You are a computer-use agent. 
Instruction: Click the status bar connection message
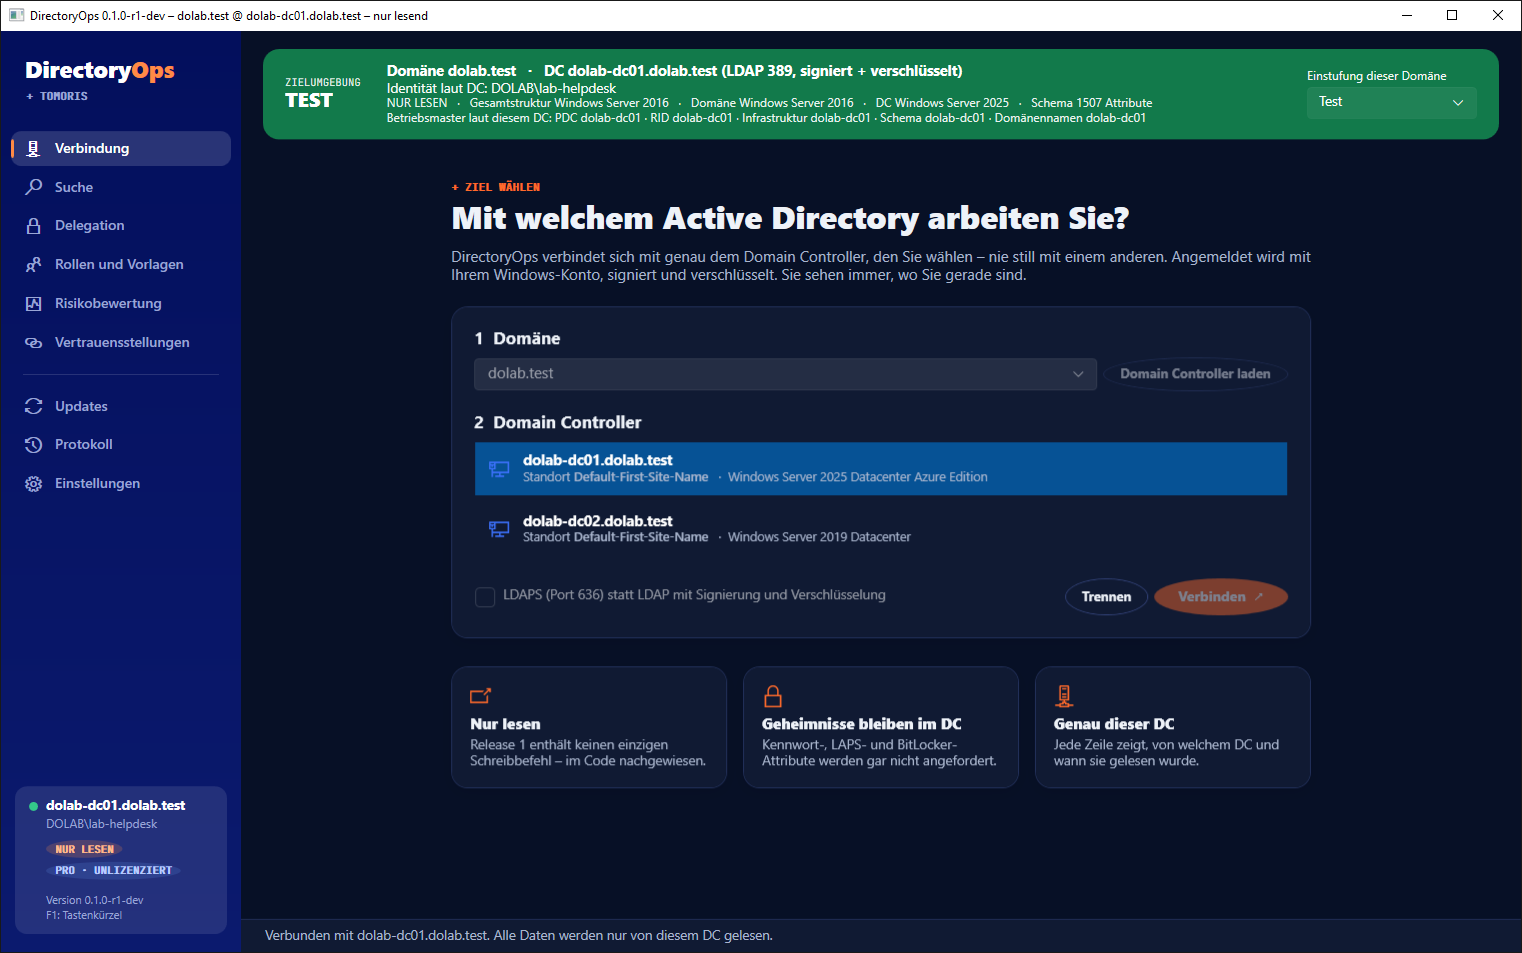click(x=519, y=936)
